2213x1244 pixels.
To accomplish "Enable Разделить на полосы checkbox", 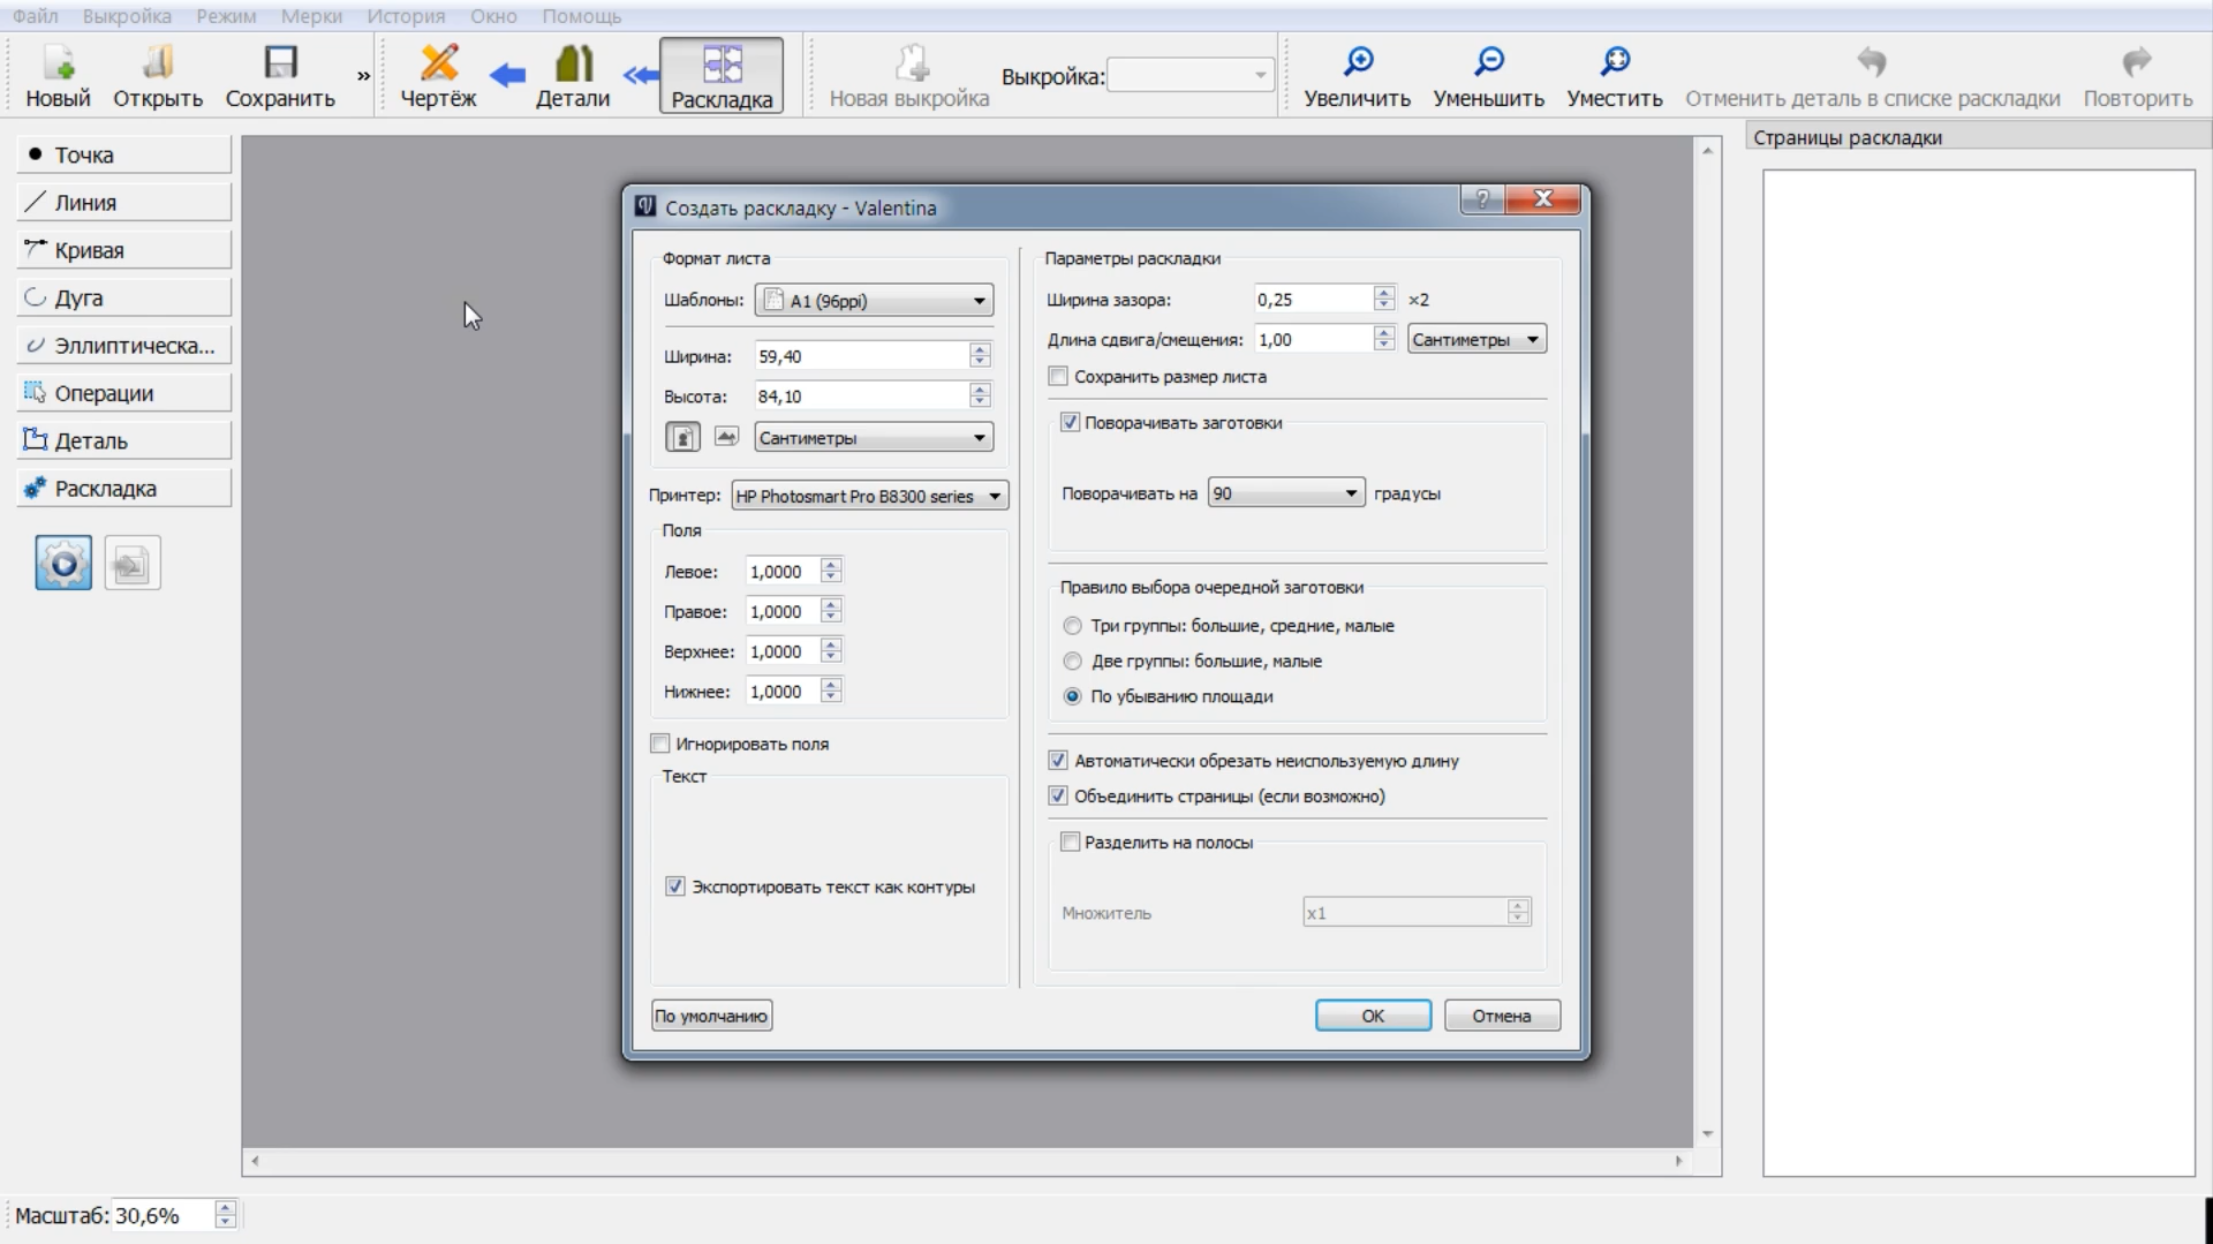I will (x=1070, y=842).
